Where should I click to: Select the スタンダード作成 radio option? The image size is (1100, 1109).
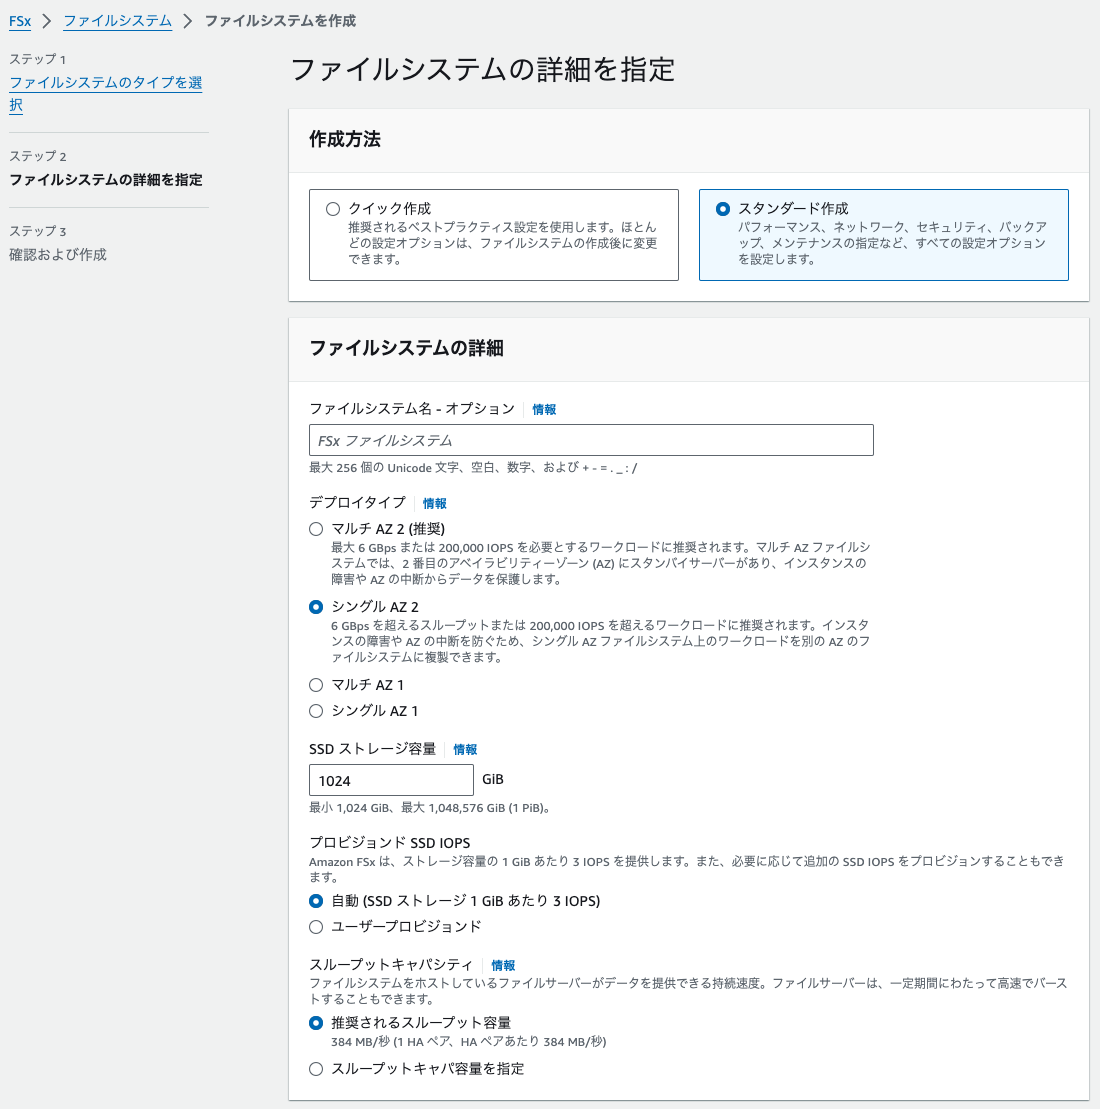tap(722, 209)
